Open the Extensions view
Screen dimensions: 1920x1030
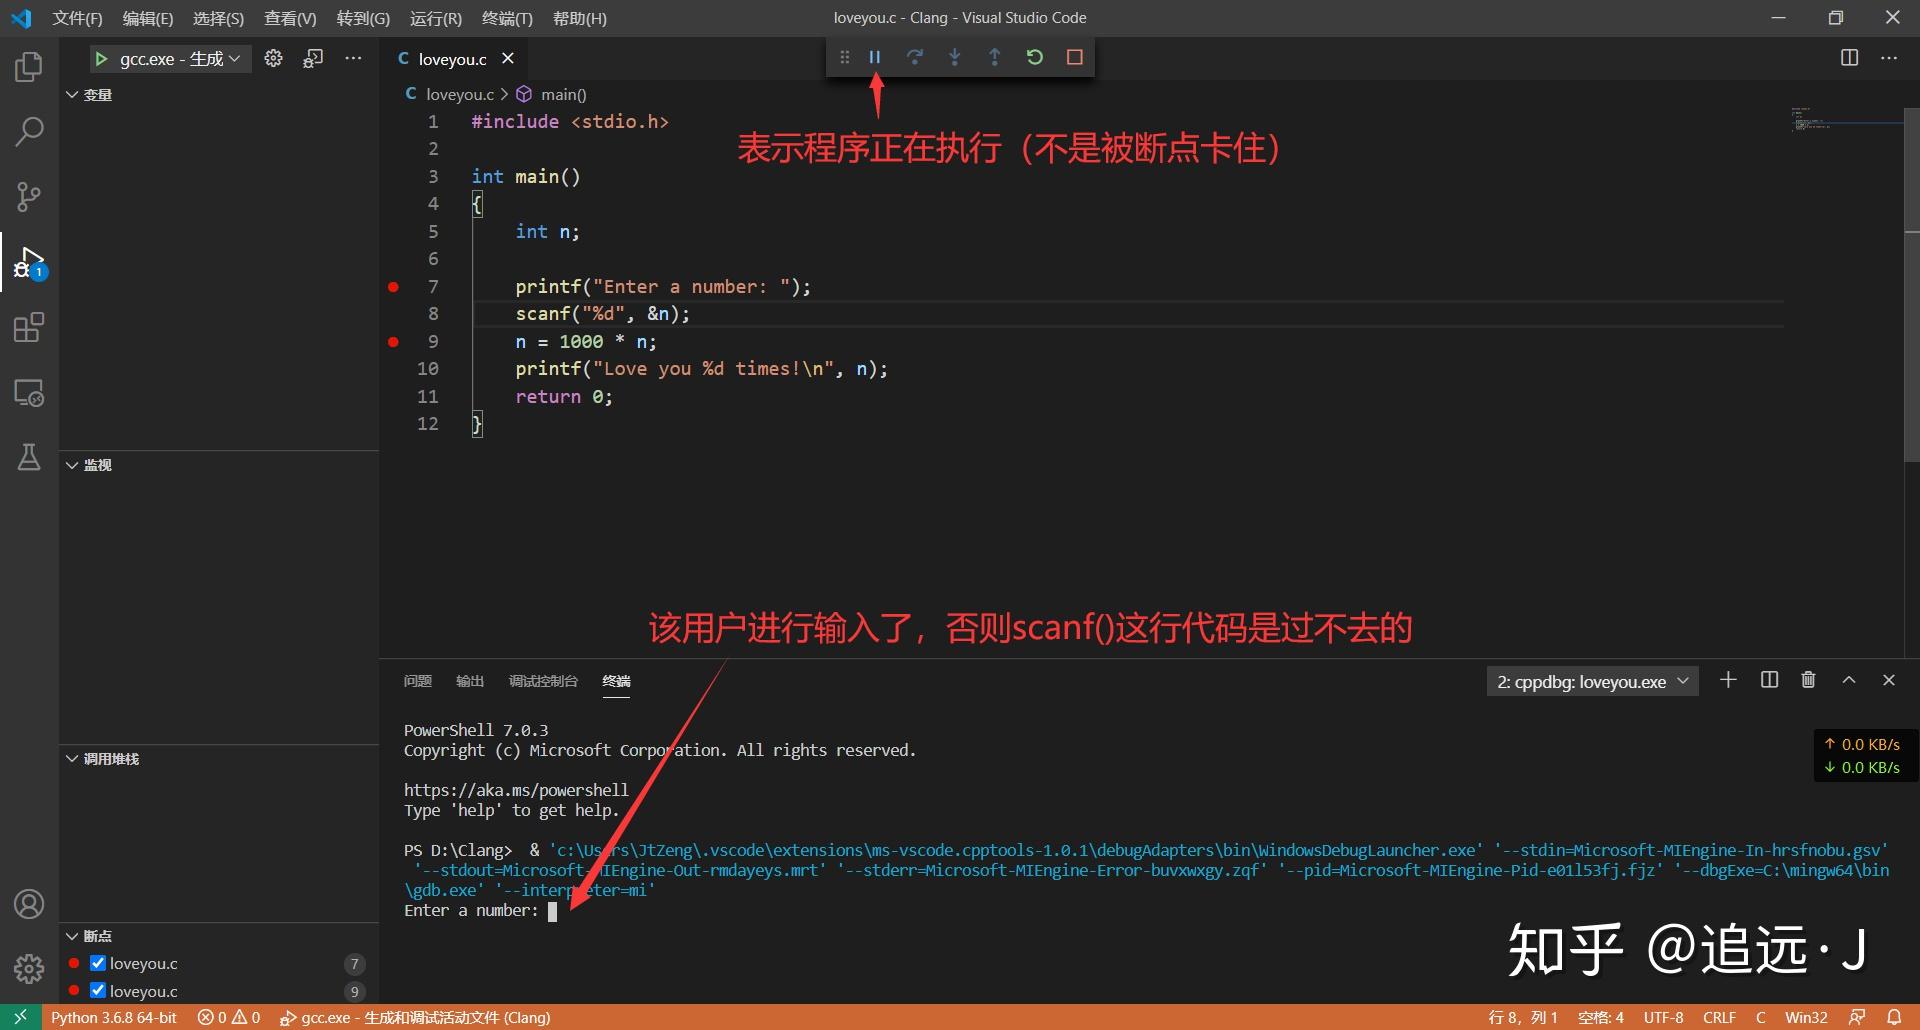tap(29, 327)
